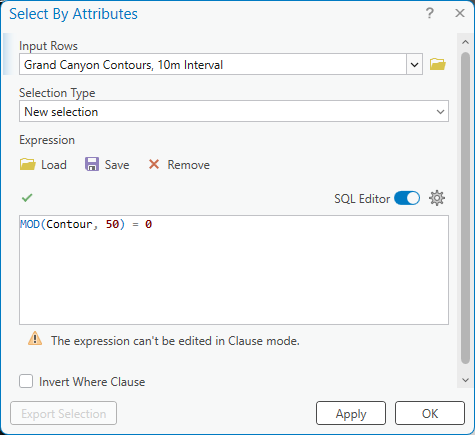Click the Select By Attributes title
Image resolution: width=475 pixels, height=435 pixels.
(x=73, y=14)
